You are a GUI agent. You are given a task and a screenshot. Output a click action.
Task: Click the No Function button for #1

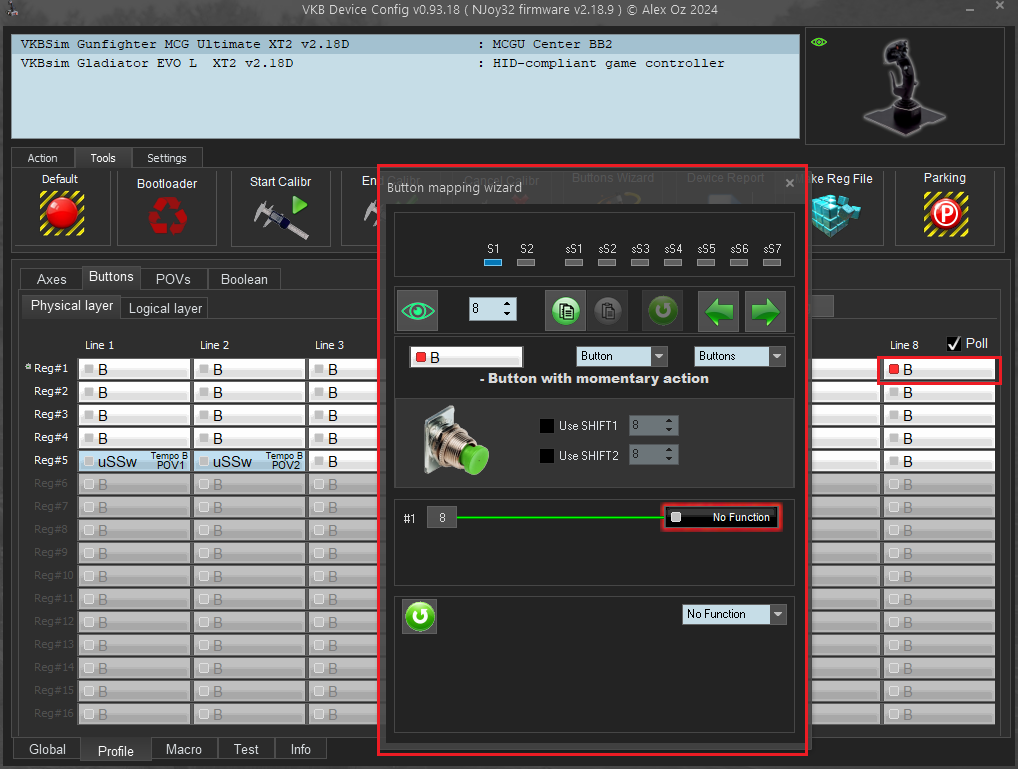click(x=721, y=517)
